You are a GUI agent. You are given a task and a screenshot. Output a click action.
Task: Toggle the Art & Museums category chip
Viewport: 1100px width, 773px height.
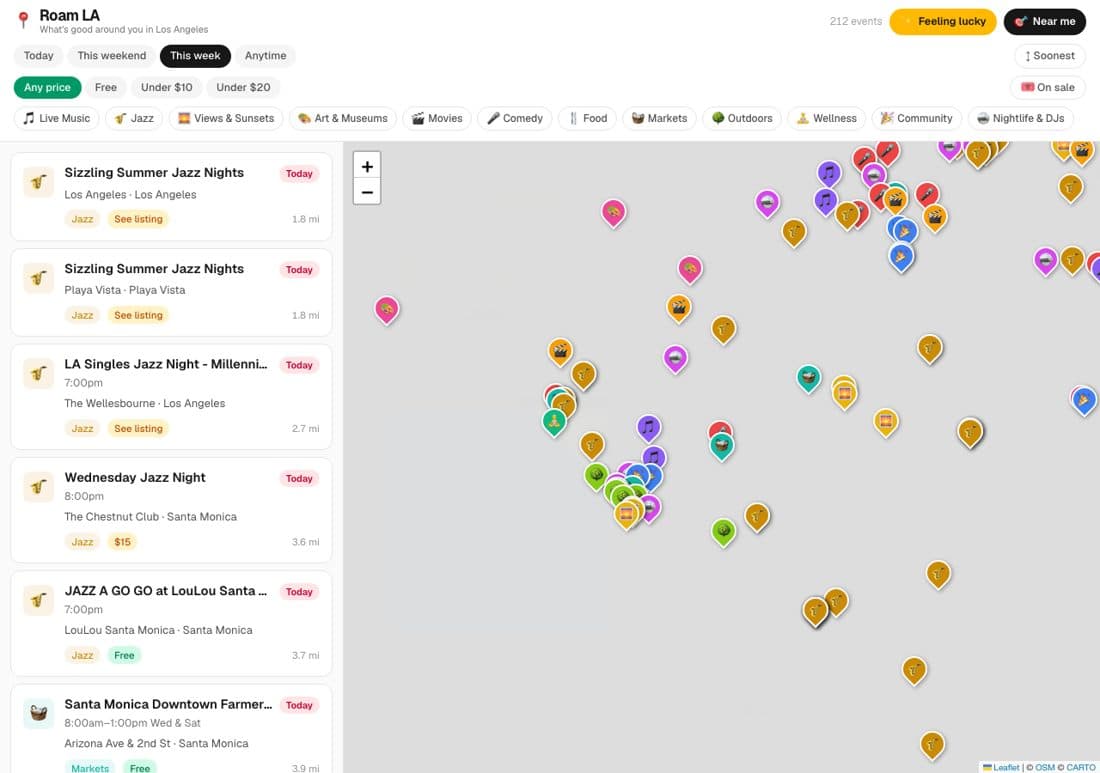(343, 118)
